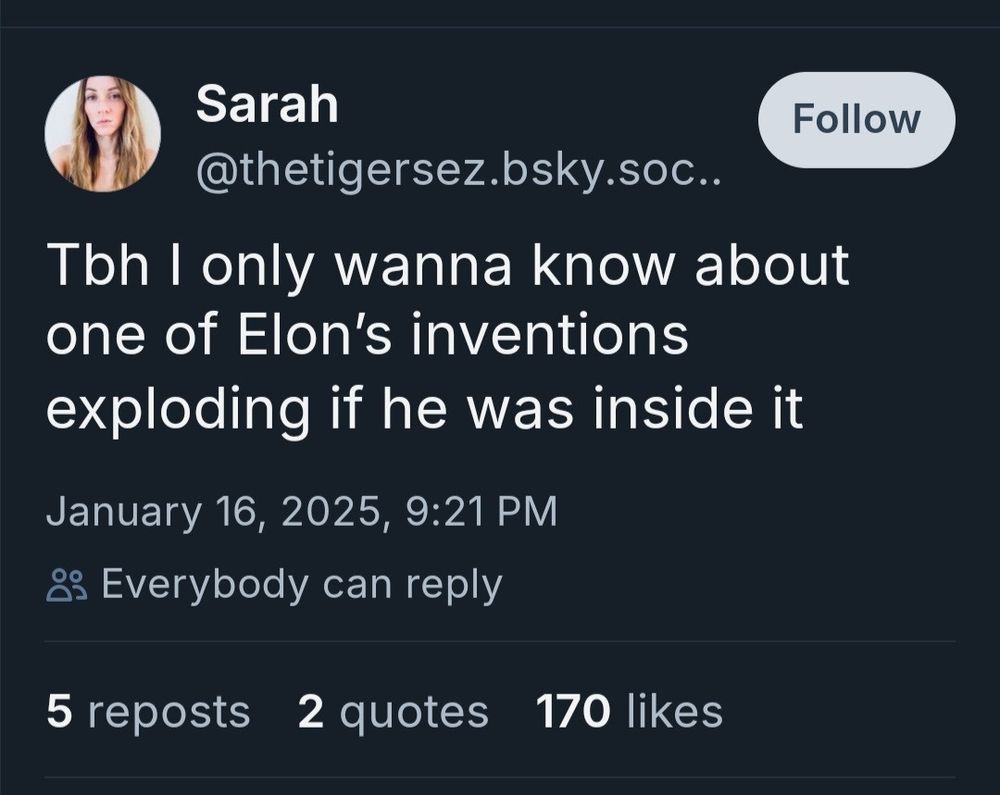
Task: Click the reposts count number 5
Action: click(x=59, y=711)
